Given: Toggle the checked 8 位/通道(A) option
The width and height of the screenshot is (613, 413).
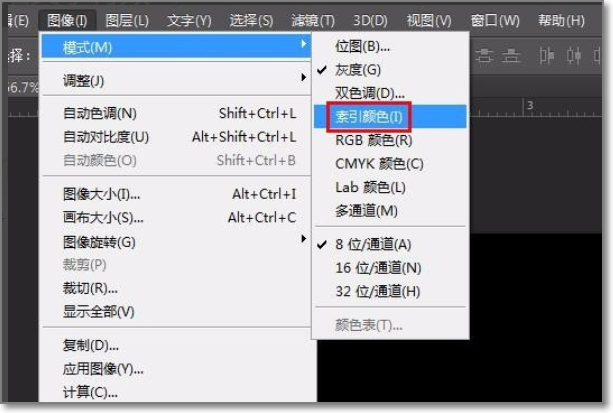Looking at the screenshot, I should (390, 244).
